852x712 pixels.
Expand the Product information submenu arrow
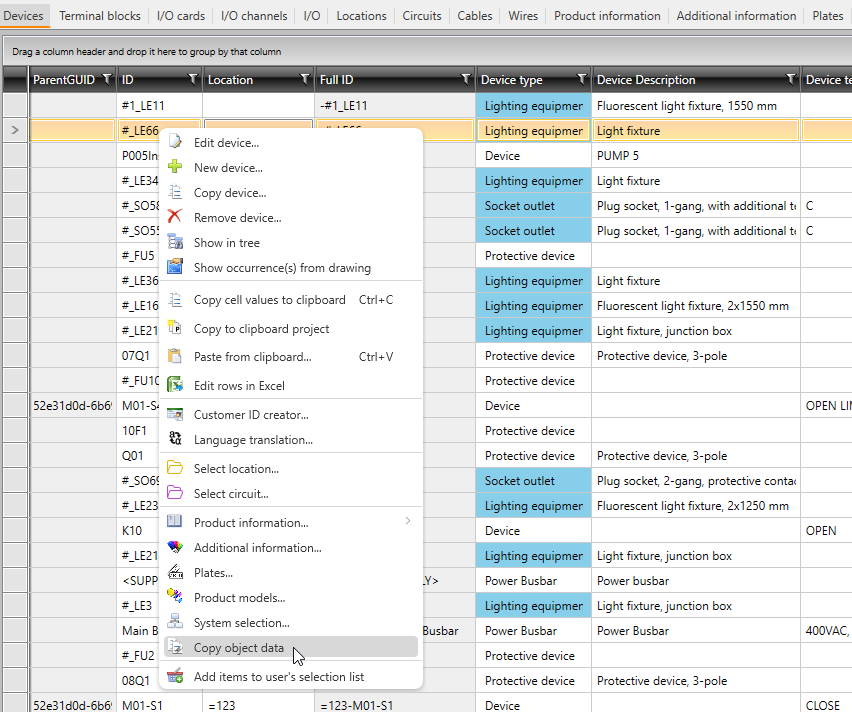point(407,521)
